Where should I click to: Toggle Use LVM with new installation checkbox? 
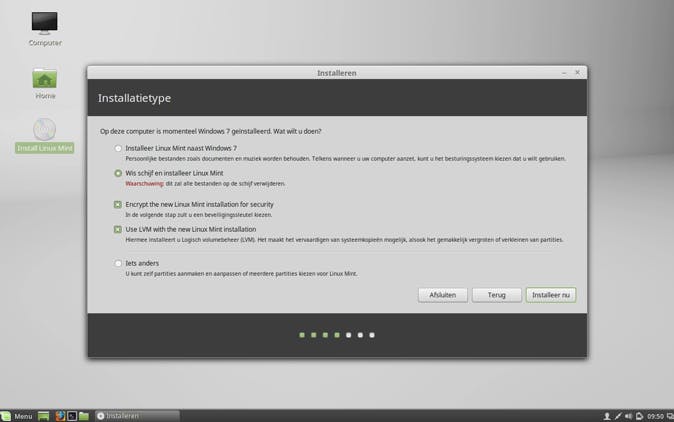coord(118,229)
